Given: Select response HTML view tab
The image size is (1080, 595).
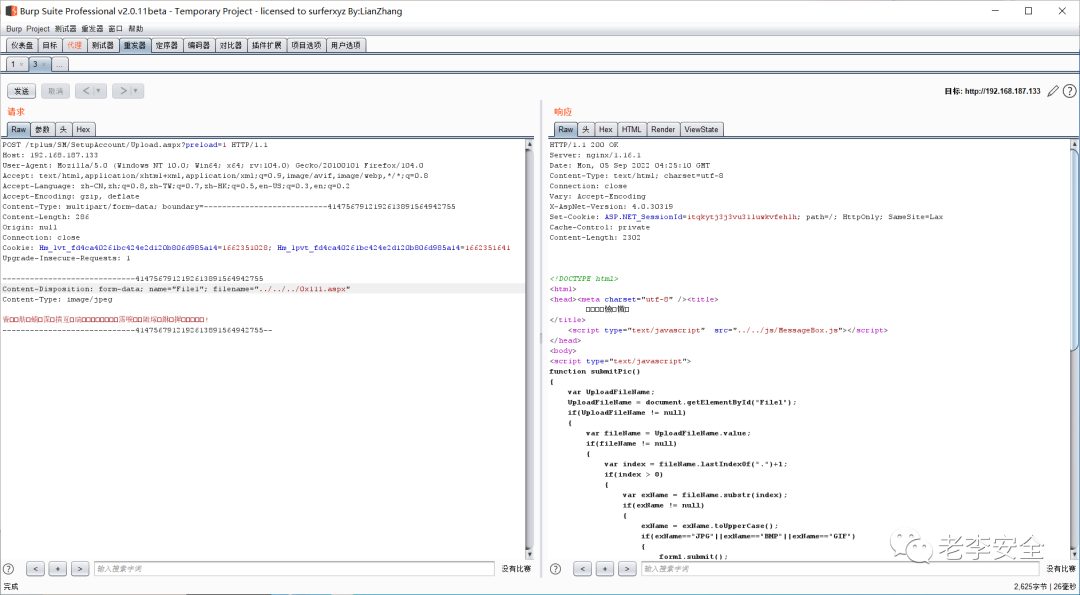Looking at the screenshot, I should [x=632, y=129].
